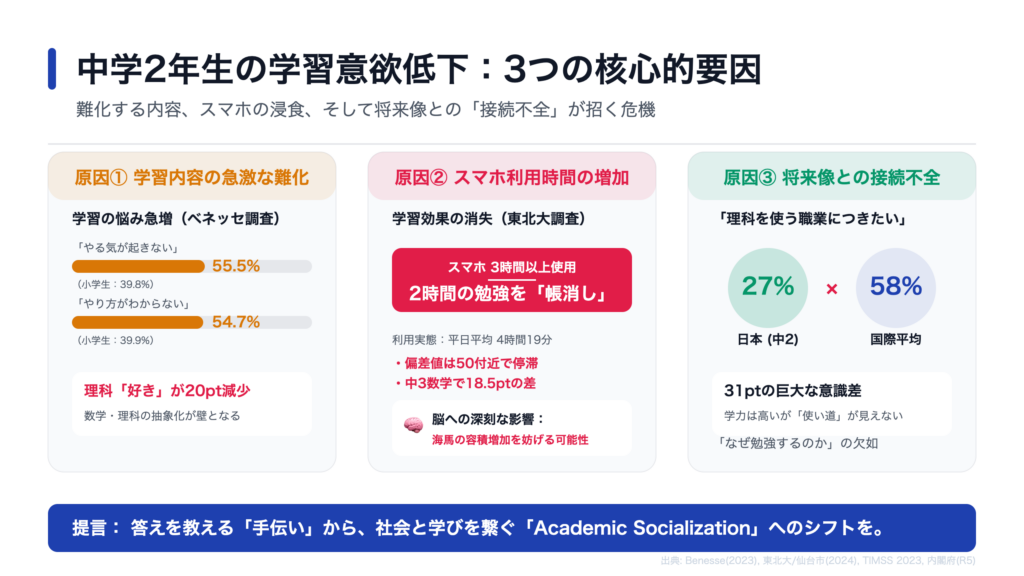1024x576 pixels.
Task: Select the 原因① 学習内容の急激な難化 header
Action: [x=192, y=177]
